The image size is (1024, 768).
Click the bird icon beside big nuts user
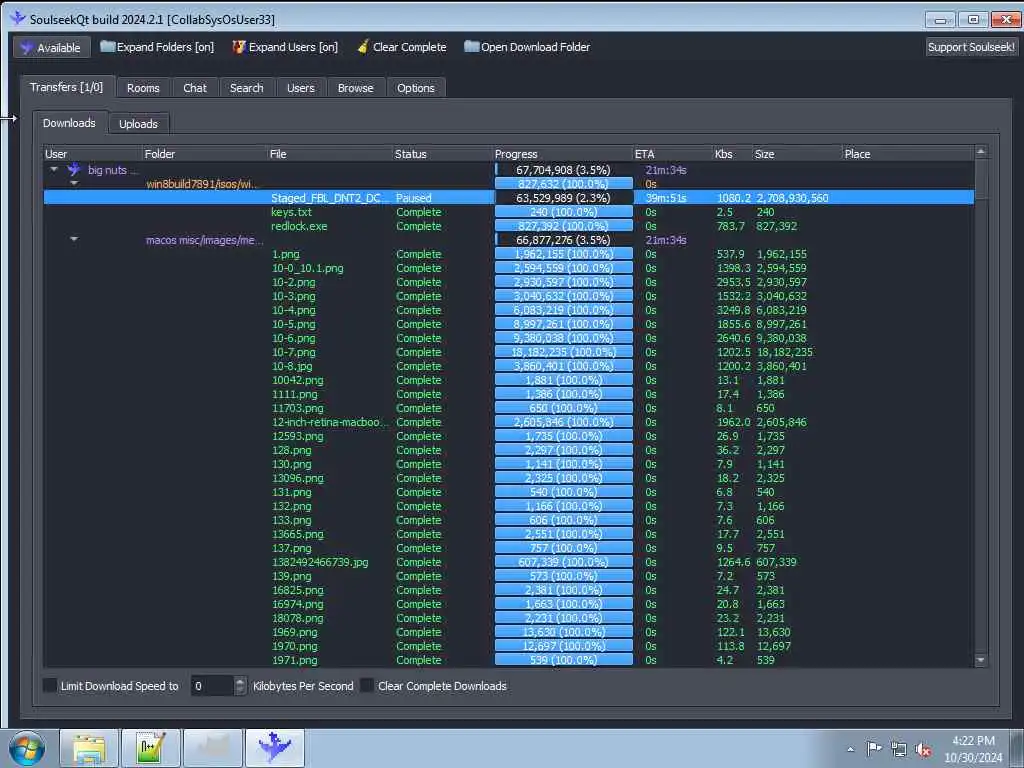[x=74, y=169]
